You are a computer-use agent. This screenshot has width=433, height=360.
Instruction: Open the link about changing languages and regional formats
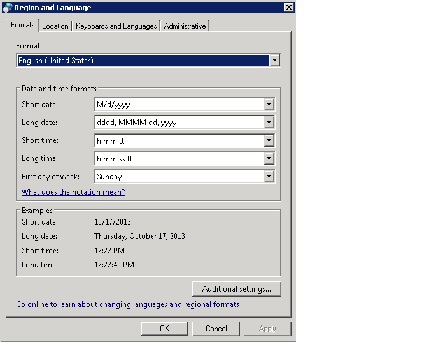coord(128,304)
